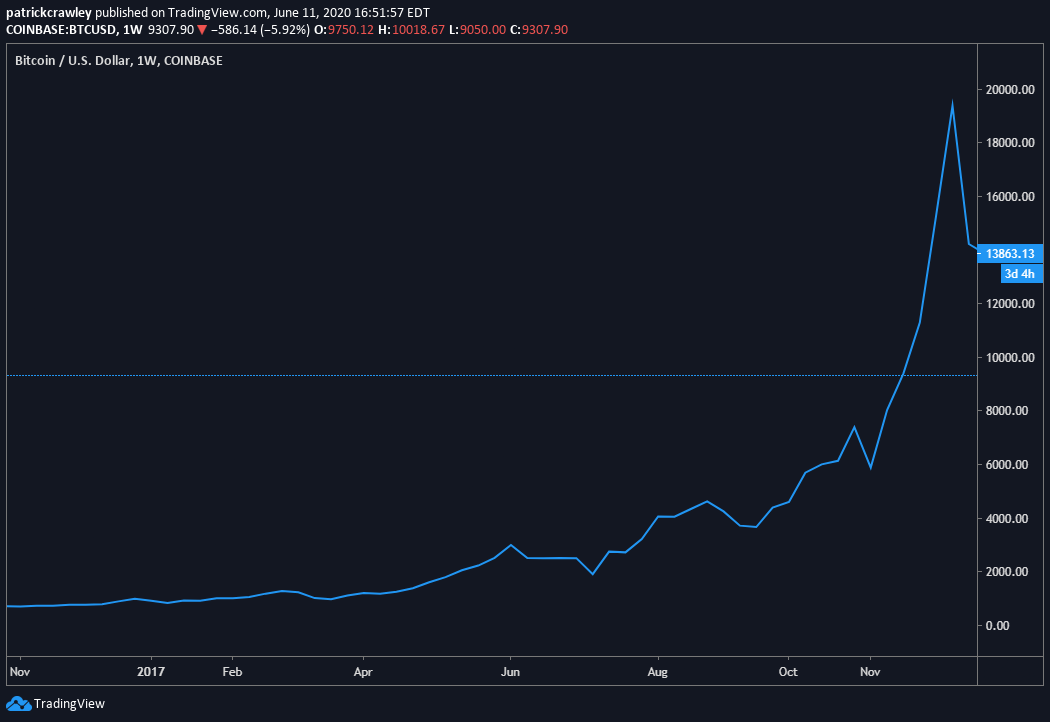
Task: Click the 3d 4h countdown label
Action: coord(1021,273)
